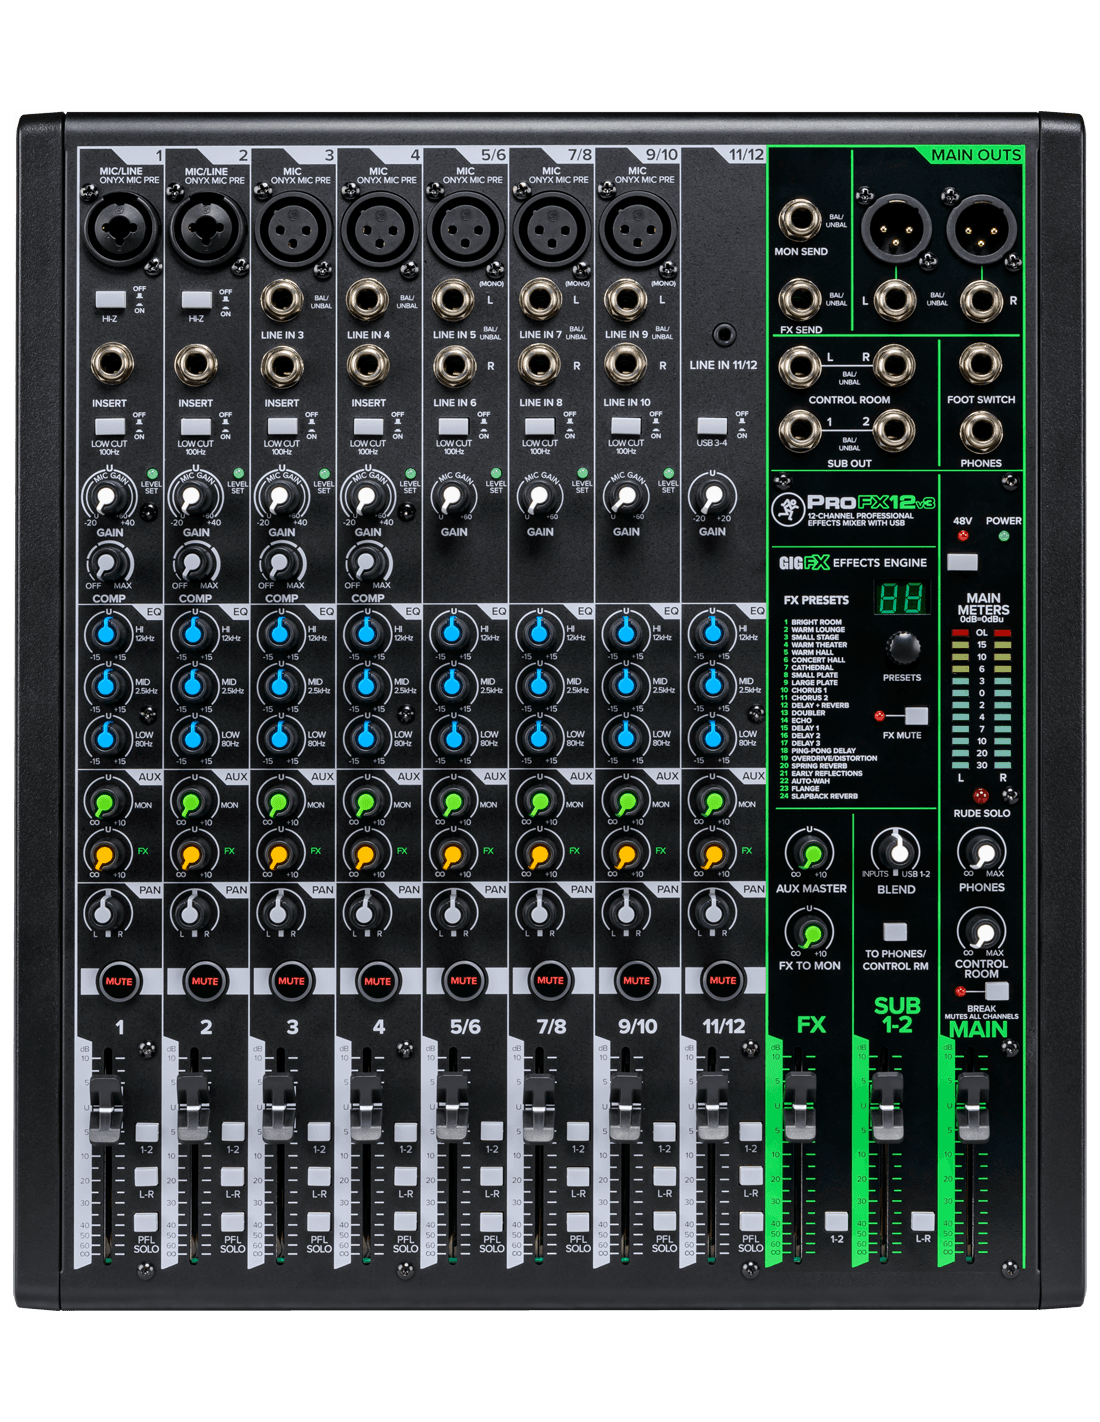This screenshot has height=1422, width=1100.
Task: Click the channel 1 mic GAIN knob
Action: tap(109, 496)
